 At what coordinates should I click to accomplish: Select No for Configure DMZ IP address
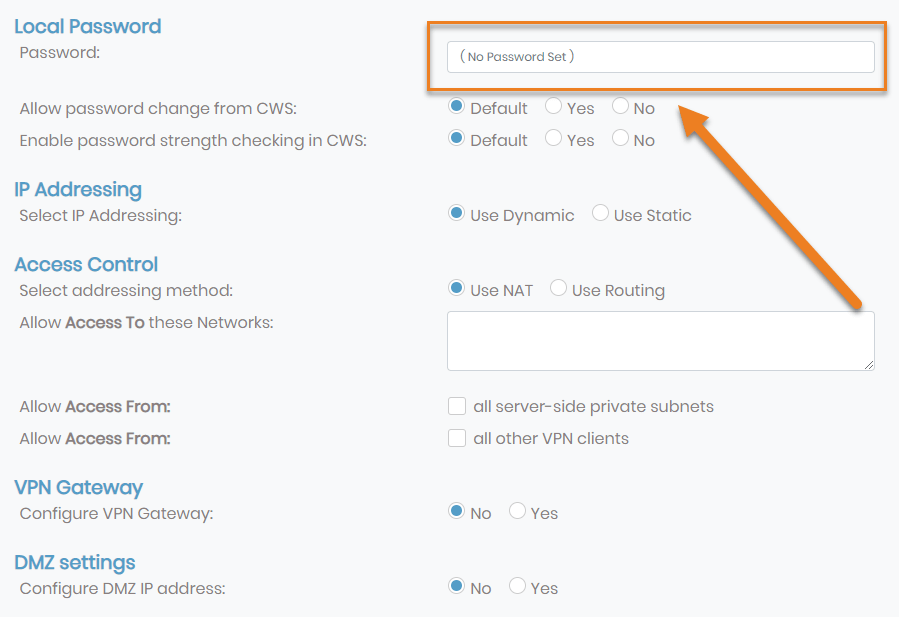(457, 586)
